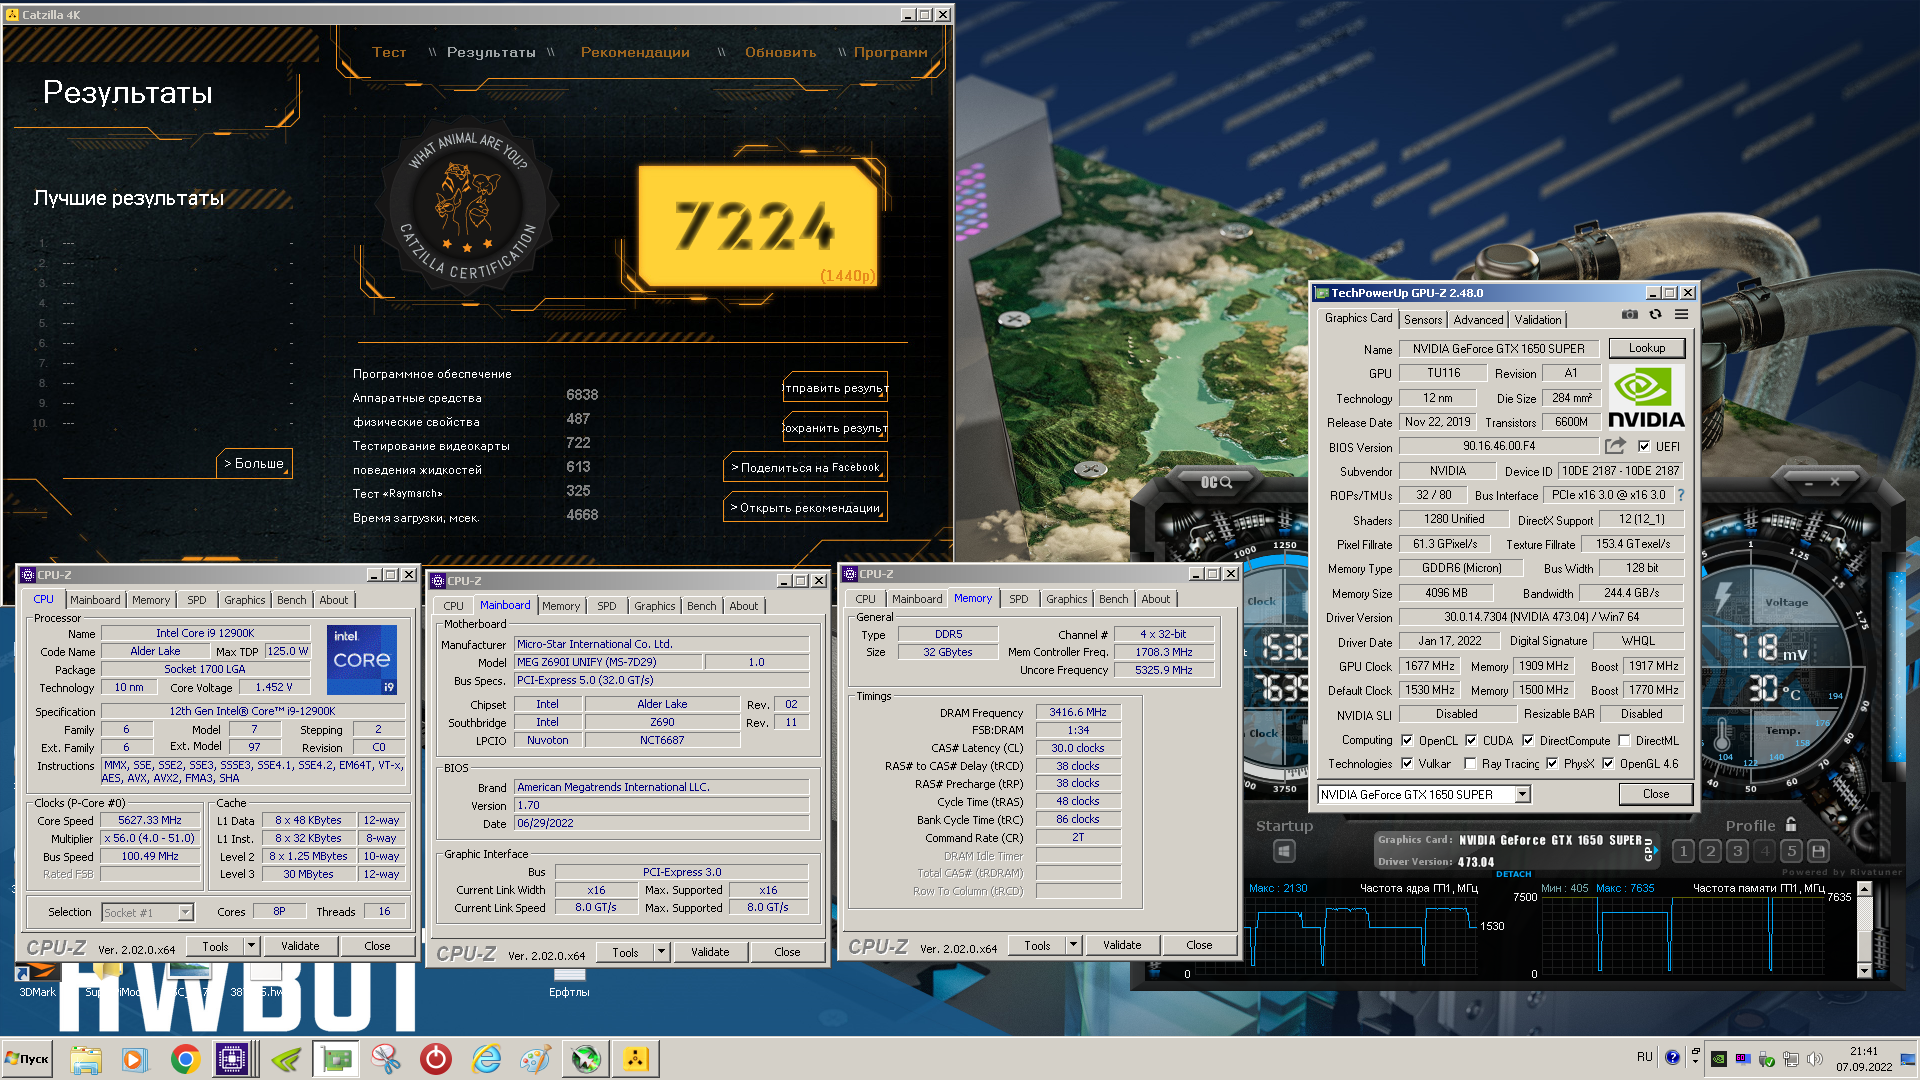
Task: Open the 'Тест' tab in Catzilla
Action: pos(389,52)
